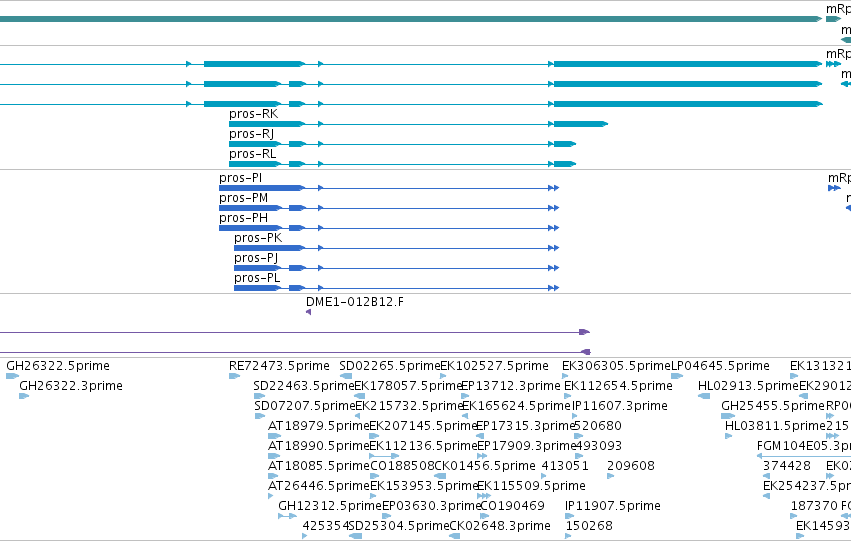851x541 pixels.
Task: Click the feature labeled 187370
Action: (x=814, y=506)
